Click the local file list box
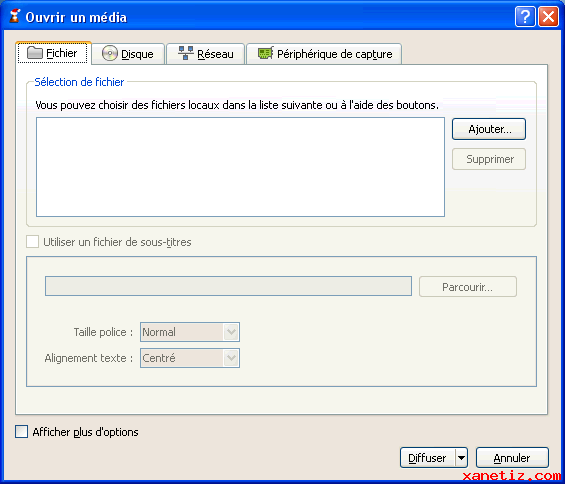Viewport: 565px width, 484px height. (x=240, y=167)
